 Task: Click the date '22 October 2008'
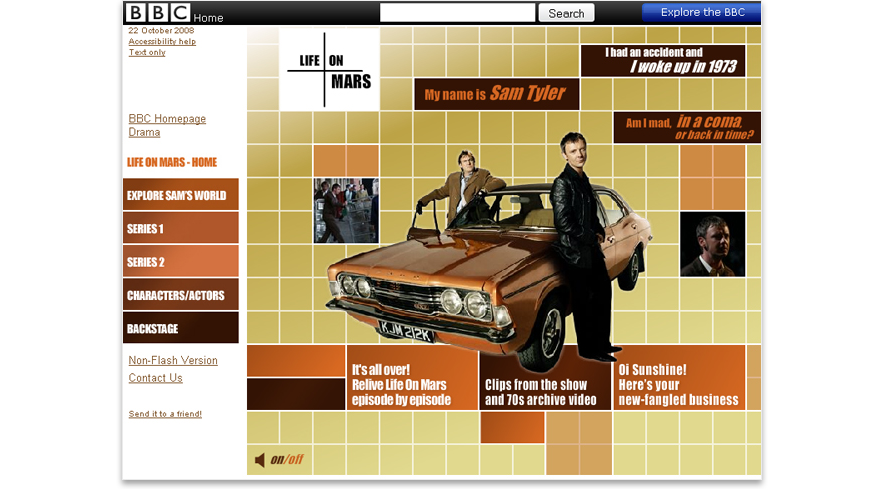[161, 30]
